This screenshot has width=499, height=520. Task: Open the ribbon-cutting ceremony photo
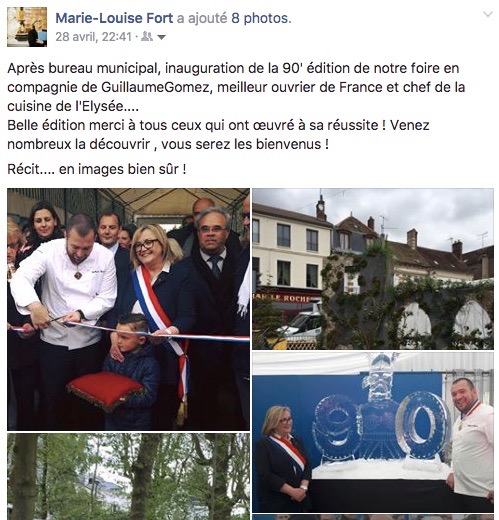click(x=128, y=309)
